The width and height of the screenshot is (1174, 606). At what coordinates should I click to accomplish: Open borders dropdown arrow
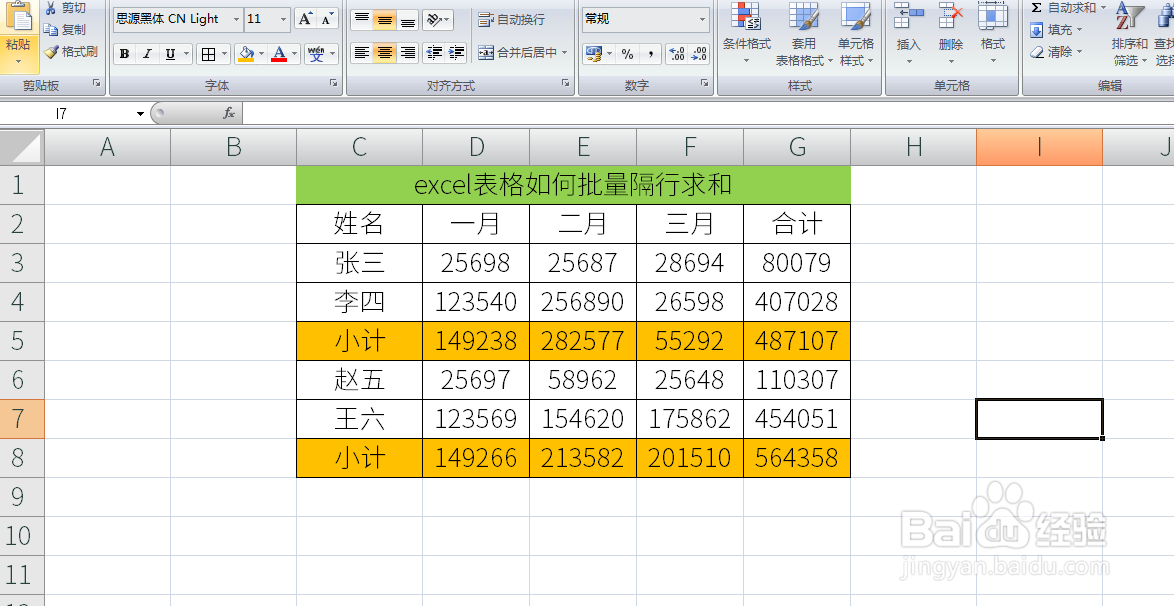225,53
